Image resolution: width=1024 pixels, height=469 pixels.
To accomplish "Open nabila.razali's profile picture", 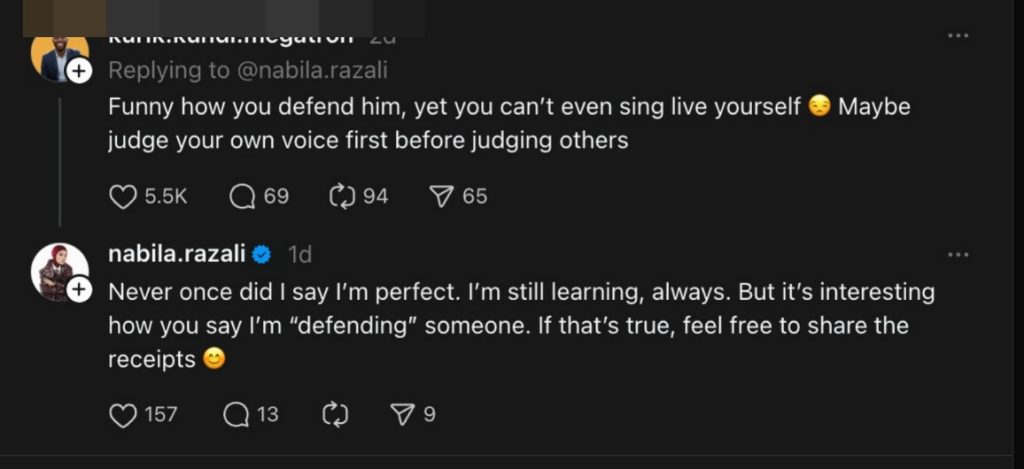I will (56, 270).
